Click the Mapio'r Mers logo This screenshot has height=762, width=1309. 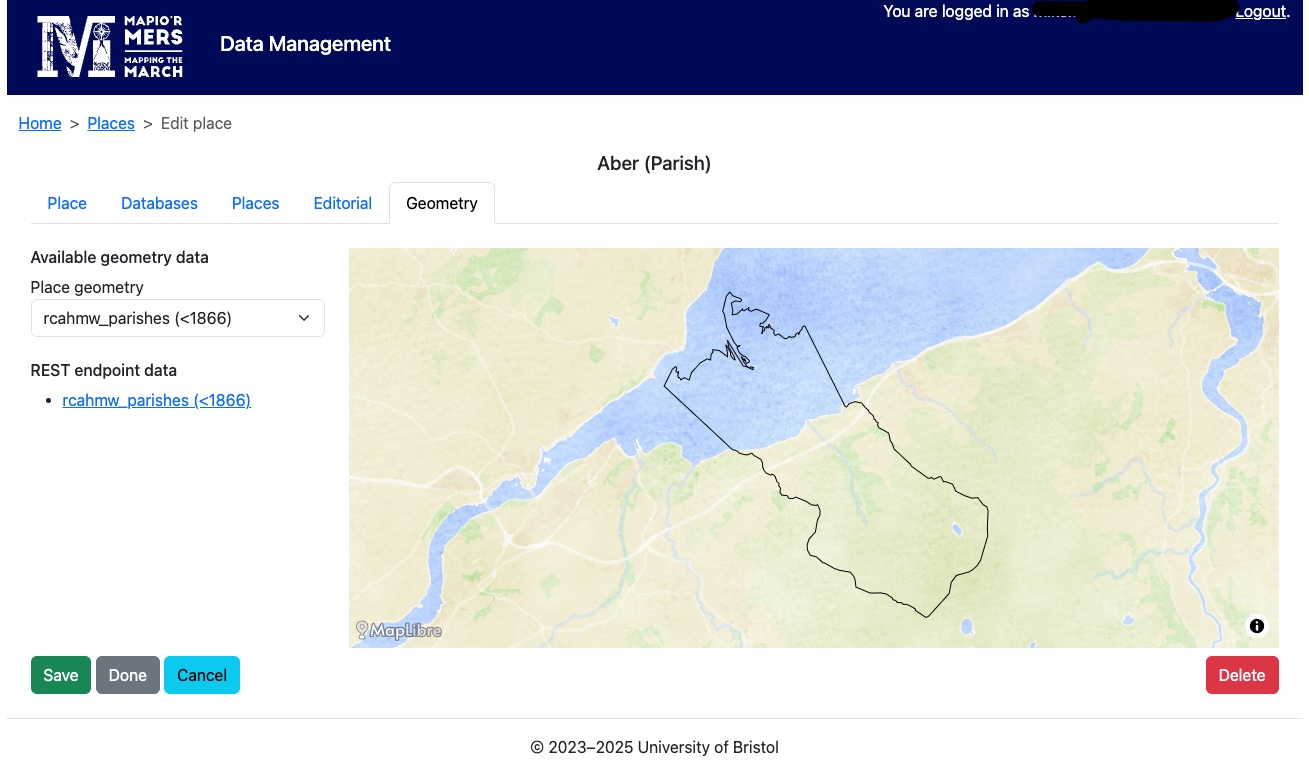click(110, 46)
